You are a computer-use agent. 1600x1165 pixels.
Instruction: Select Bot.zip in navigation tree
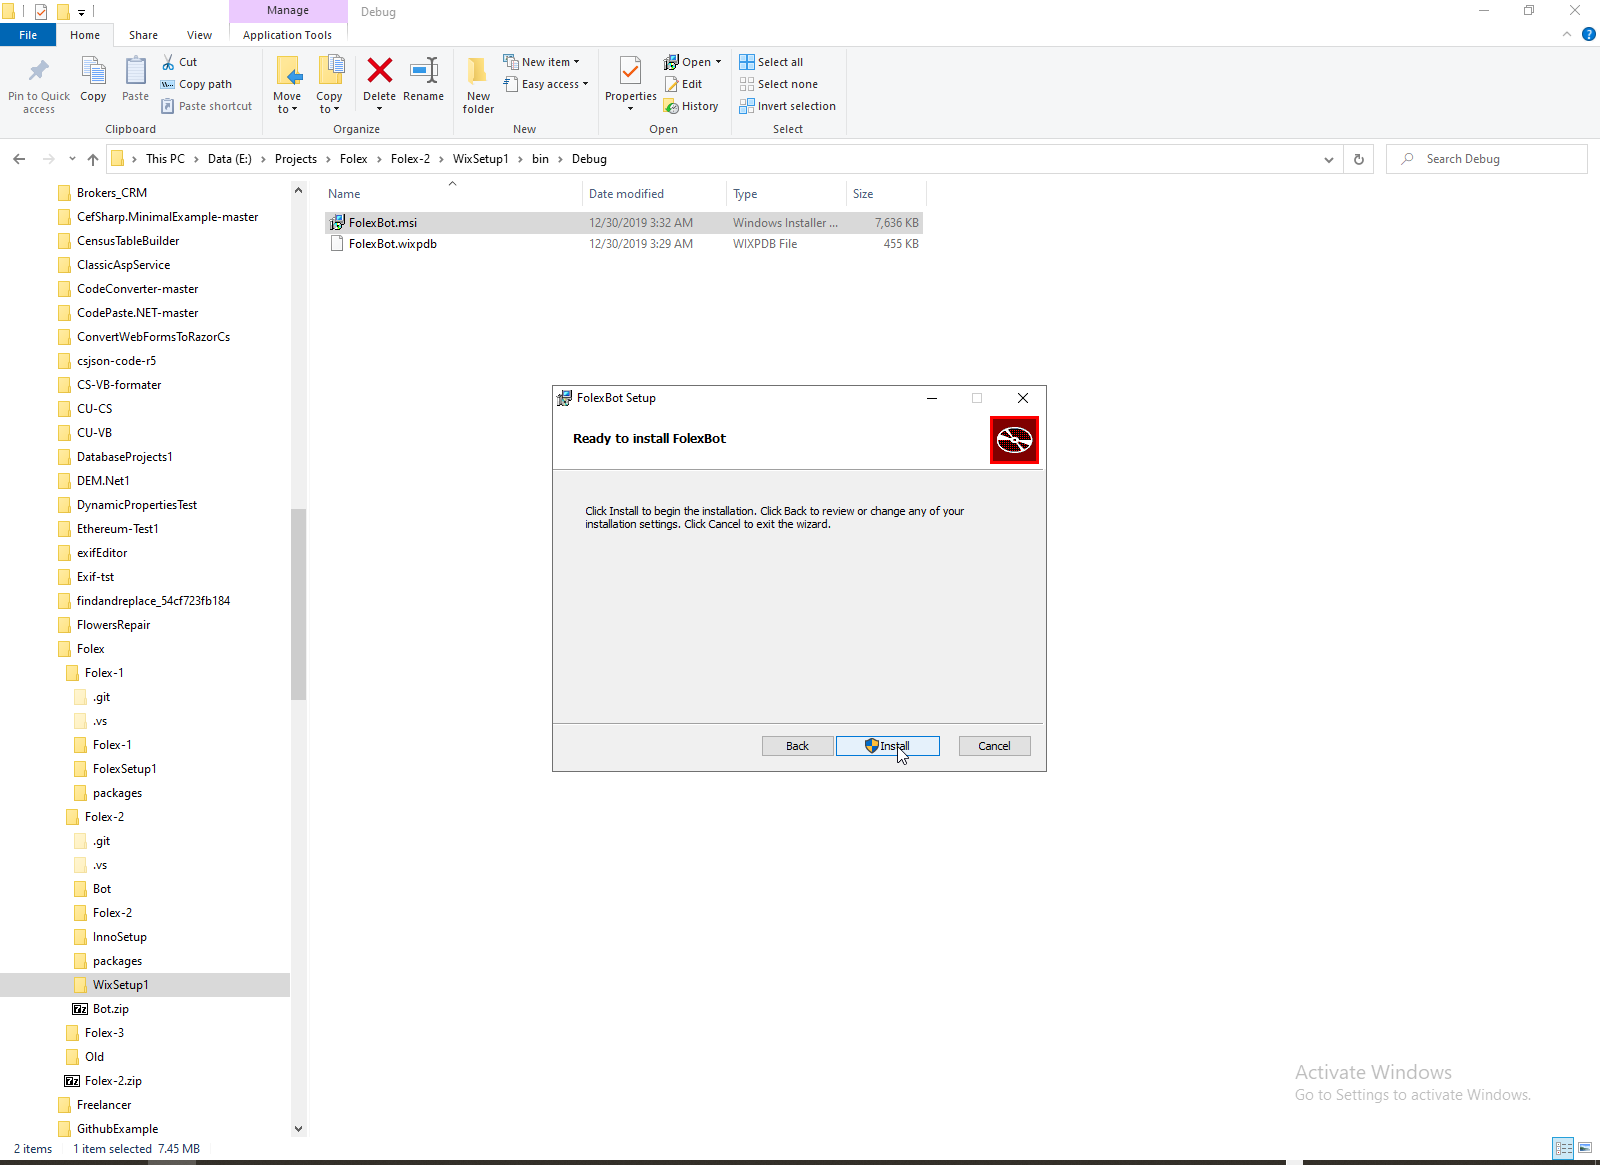coord(110,1009)
